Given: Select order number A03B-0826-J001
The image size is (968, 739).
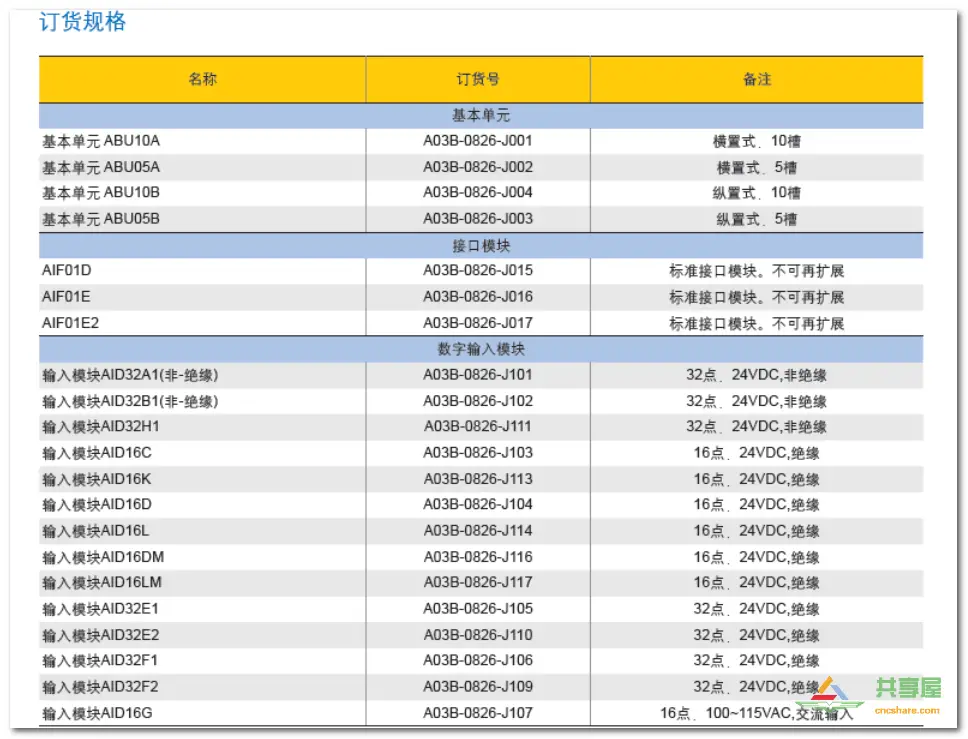Looking at the screenshot, I should [479, 141].
